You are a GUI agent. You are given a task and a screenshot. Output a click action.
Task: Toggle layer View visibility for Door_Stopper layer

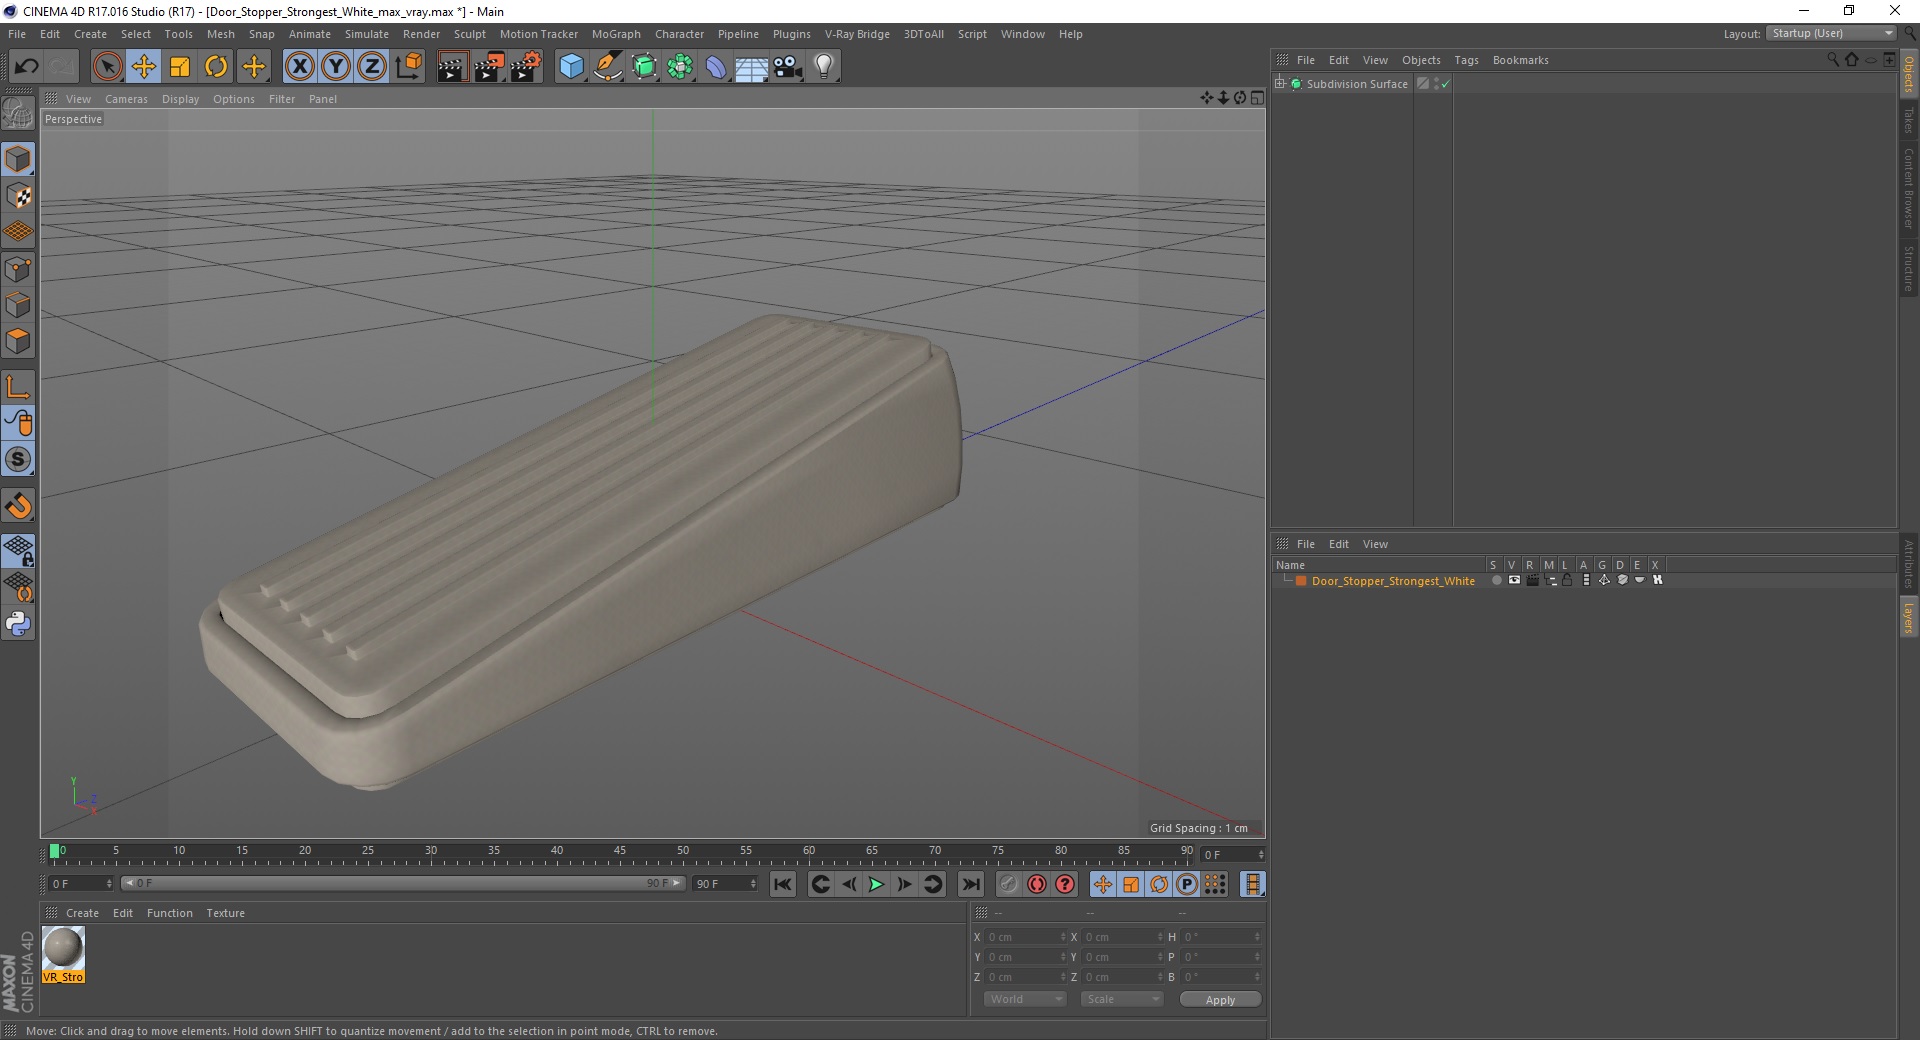click(1514, 581)
